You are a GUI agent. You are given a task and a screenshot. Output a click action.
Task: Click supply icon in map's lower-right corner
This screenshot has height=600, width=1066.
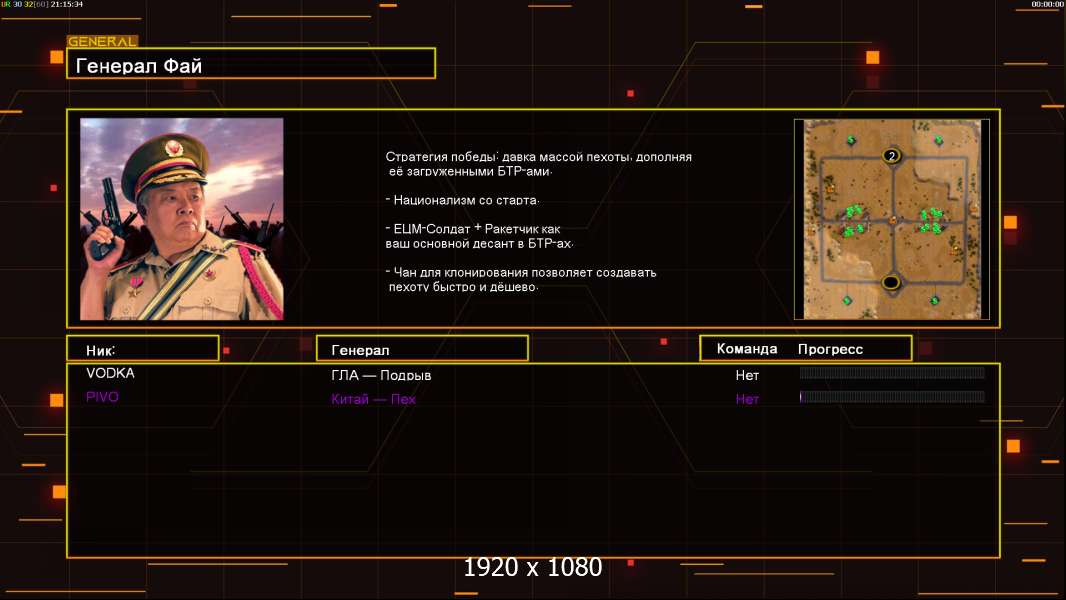pos(935,300)
